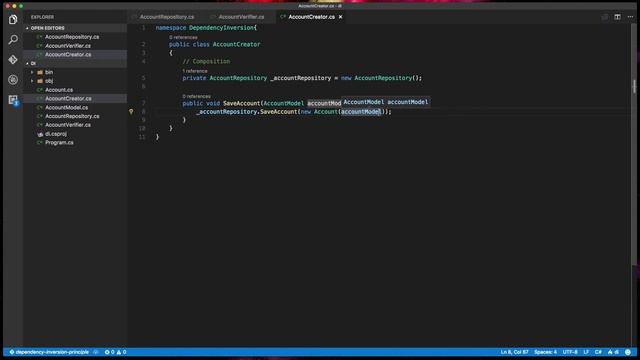
Task: Select AccountCreator.cs under di folder
Action: click(x=68, y=98)
